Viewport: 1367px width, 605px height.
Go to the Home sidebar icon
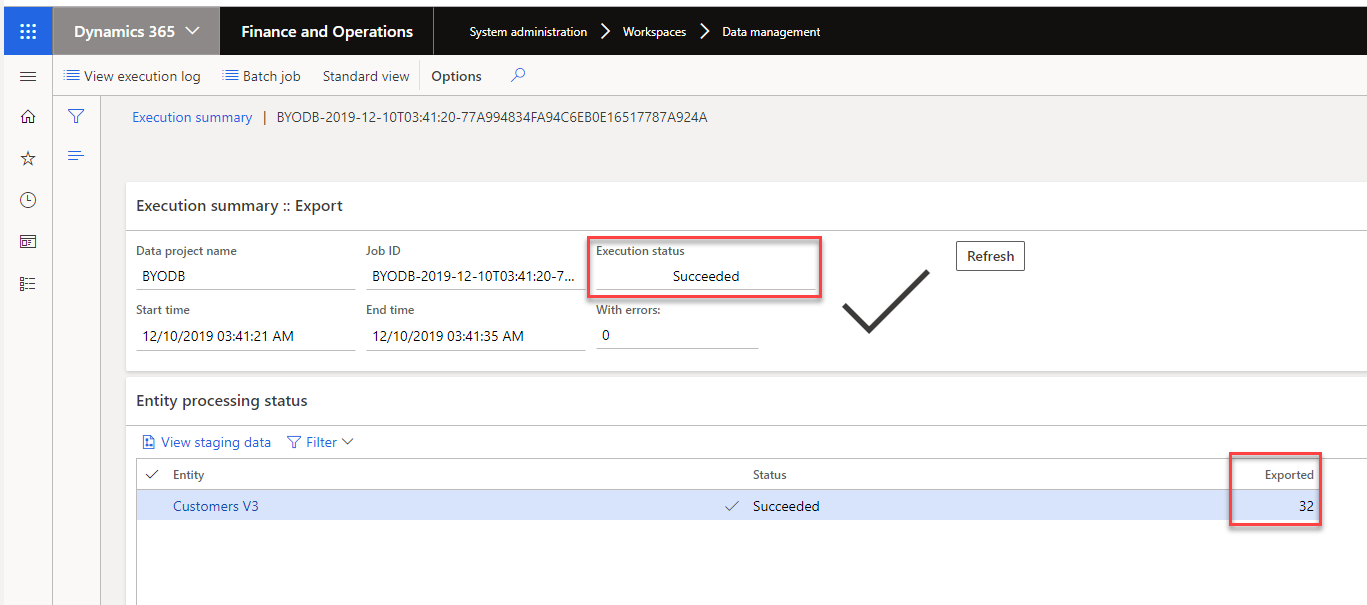[x=28, y=117]
